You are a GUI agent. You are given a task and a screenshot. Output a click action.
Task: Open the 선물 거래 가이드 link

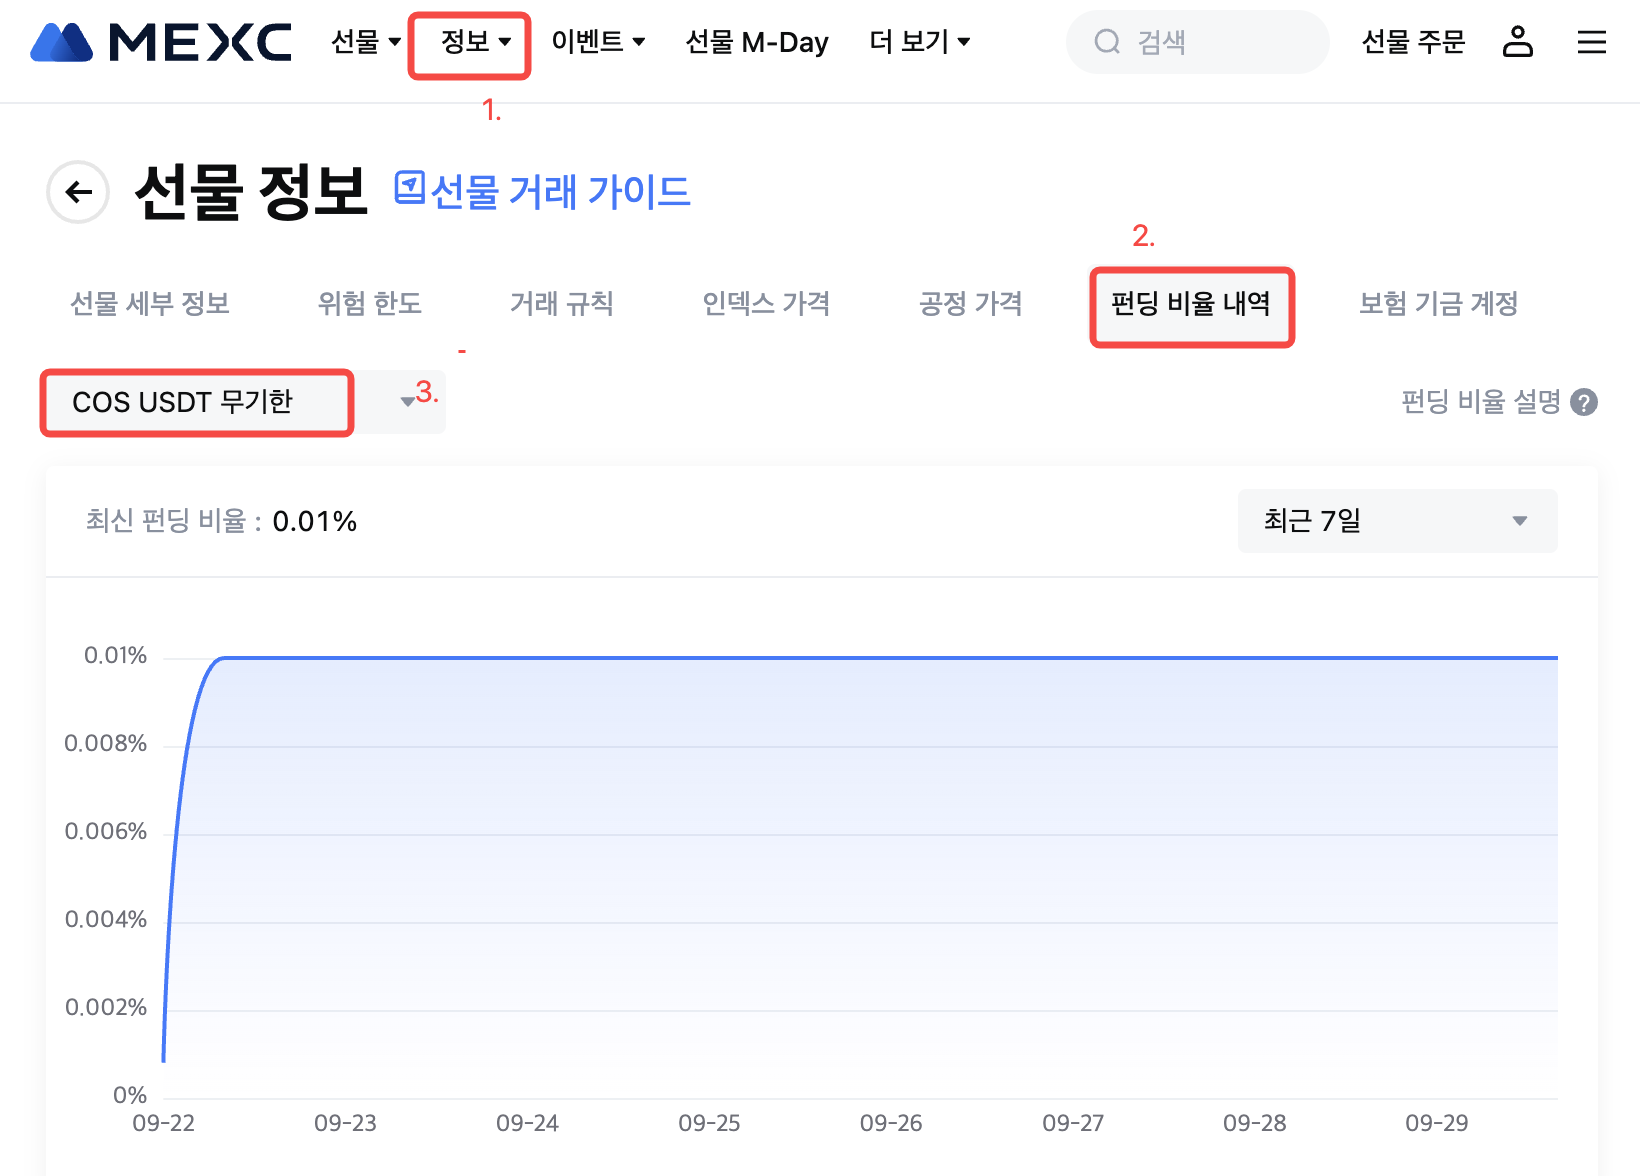point(560,192)
